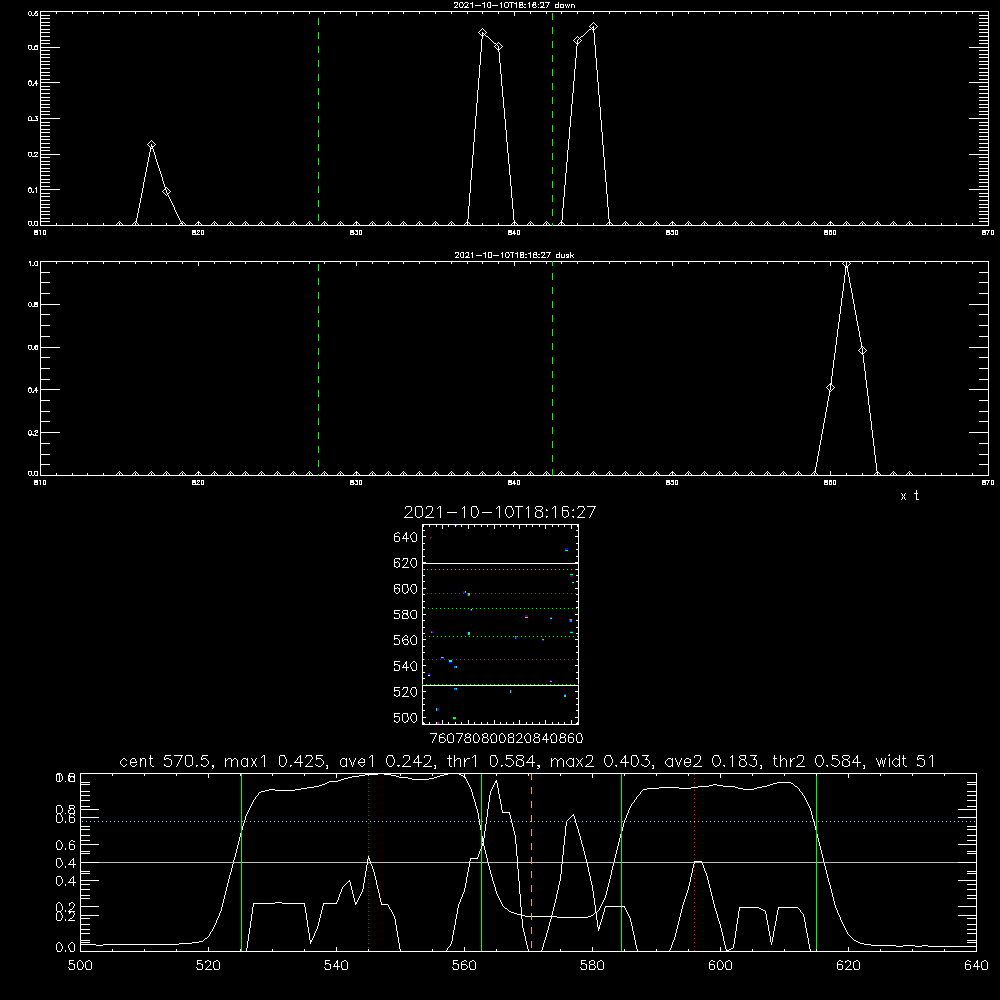The image size is (1000, 1000).
Task: Select the dawn diamond marker at 844
Action: tap(578, 41)
